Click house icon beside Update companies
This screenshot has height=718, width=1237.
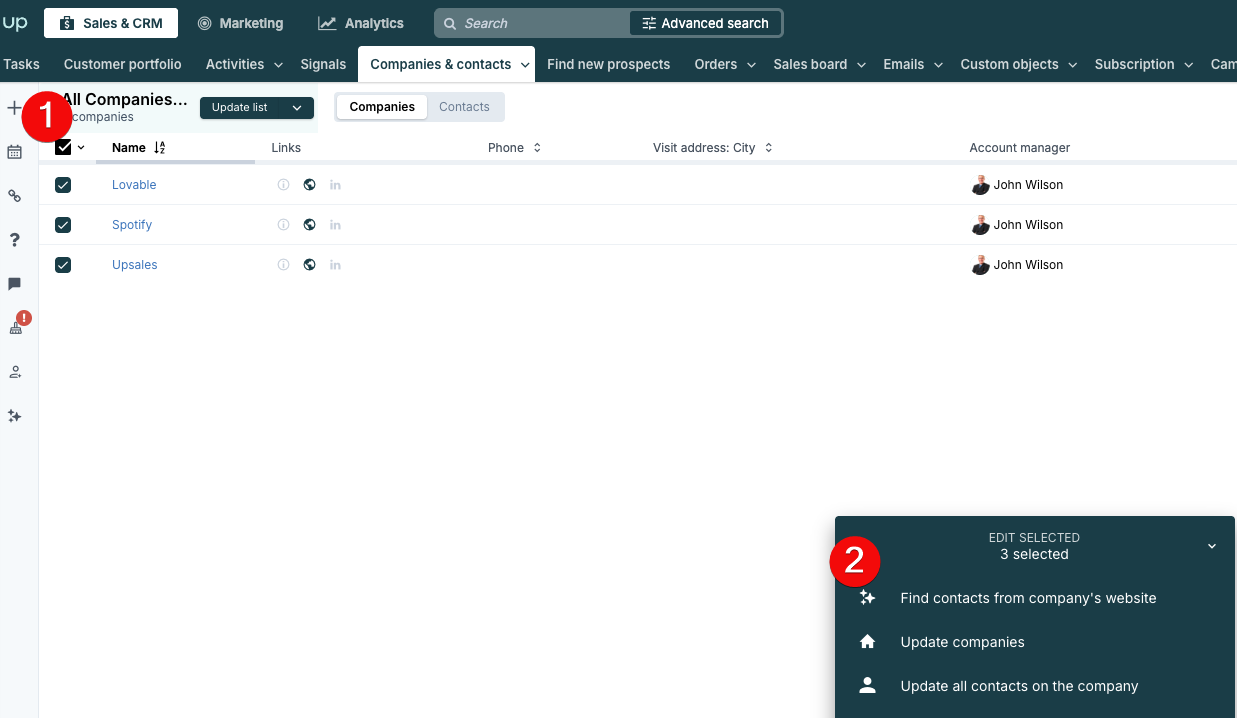click(x=868, y=642)
